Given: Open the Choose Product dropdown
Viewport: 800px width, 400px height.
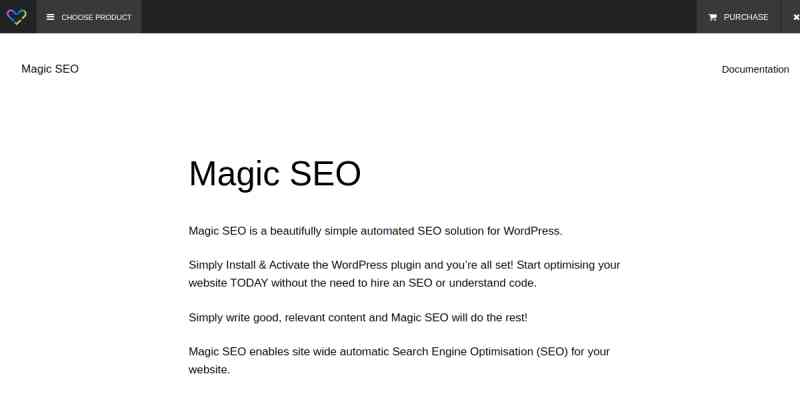Looking at the screenshot, I should coord(89,17).
